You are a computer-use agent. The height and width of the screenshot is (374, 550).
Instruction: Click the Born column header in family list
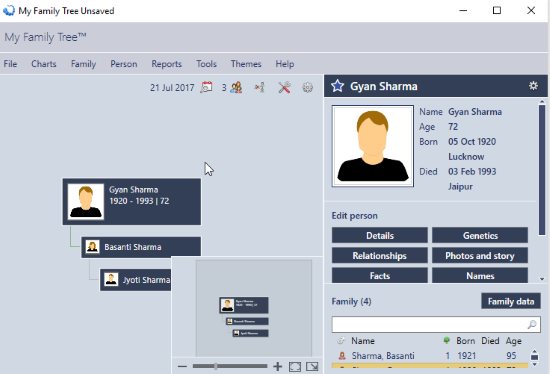click(x=465, y=341)
